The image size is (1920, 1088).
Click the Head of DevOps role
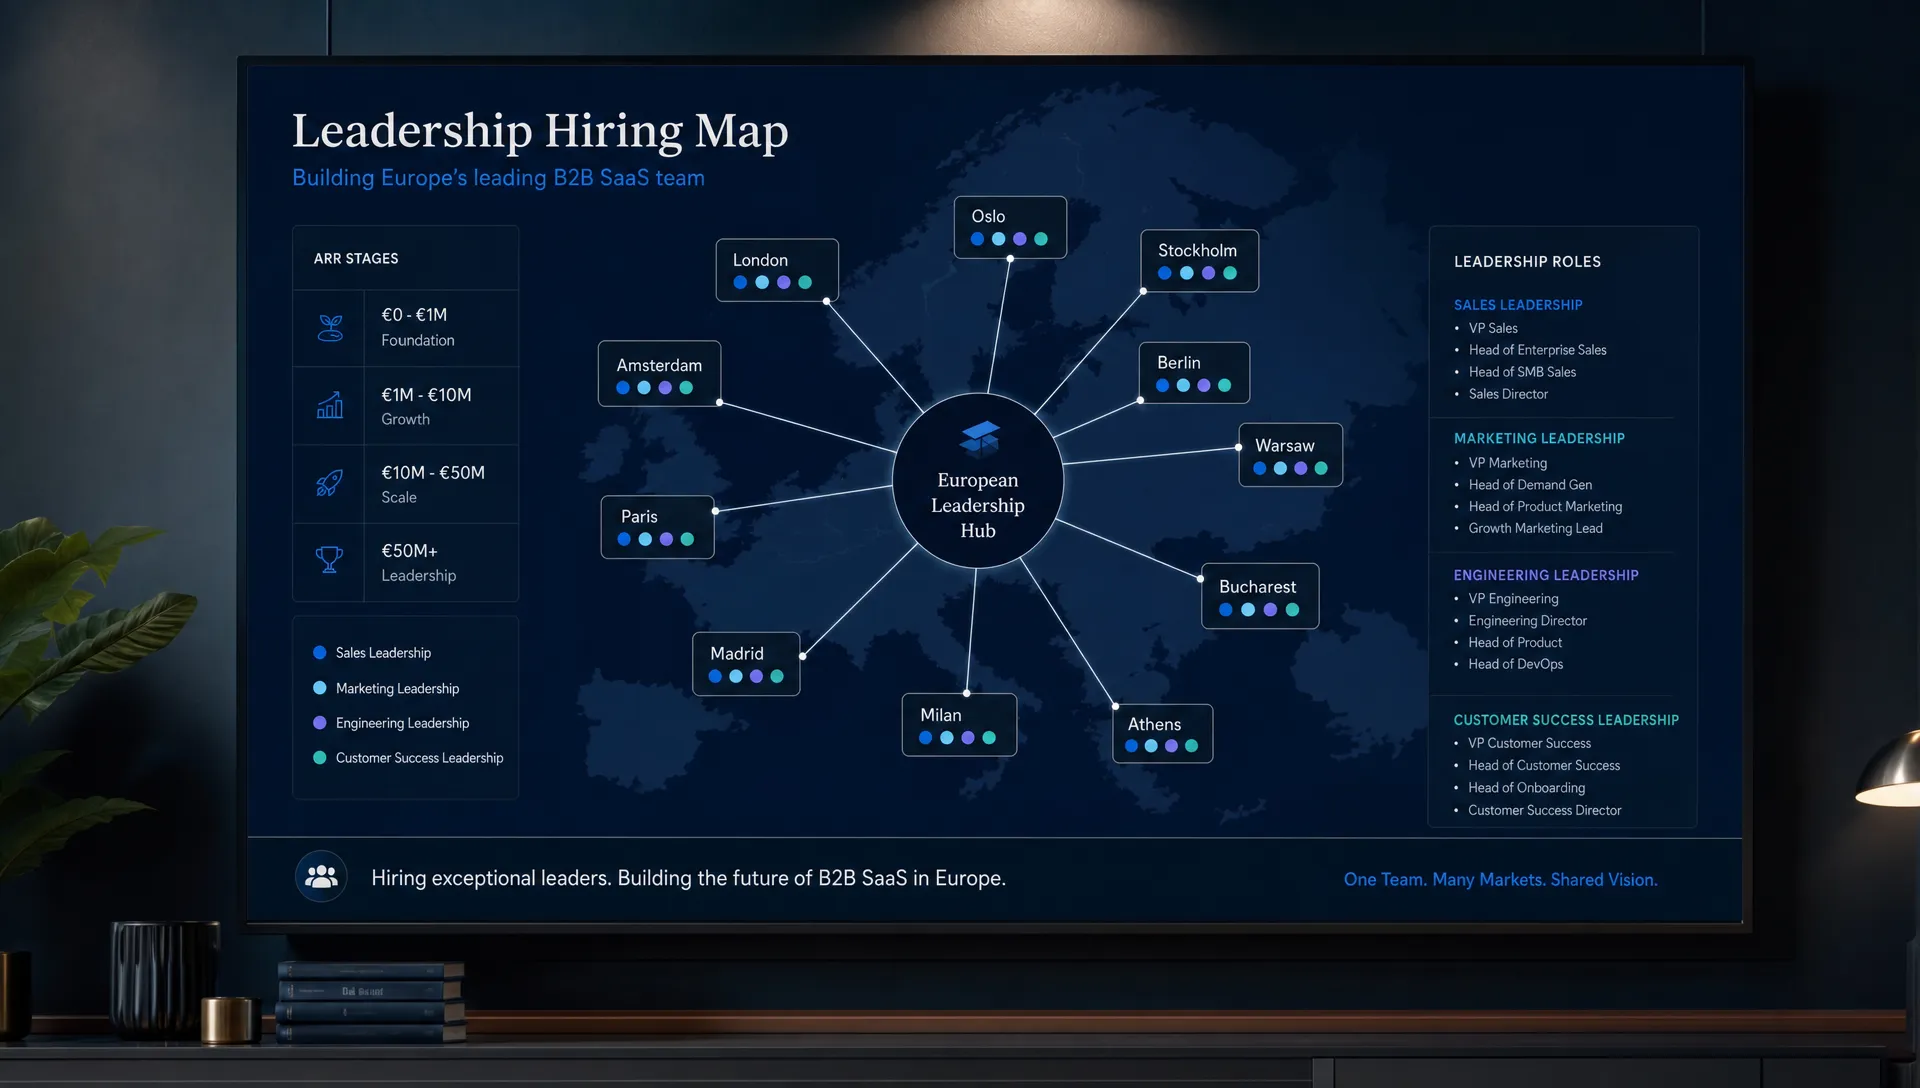click(x=1515, y=664)
